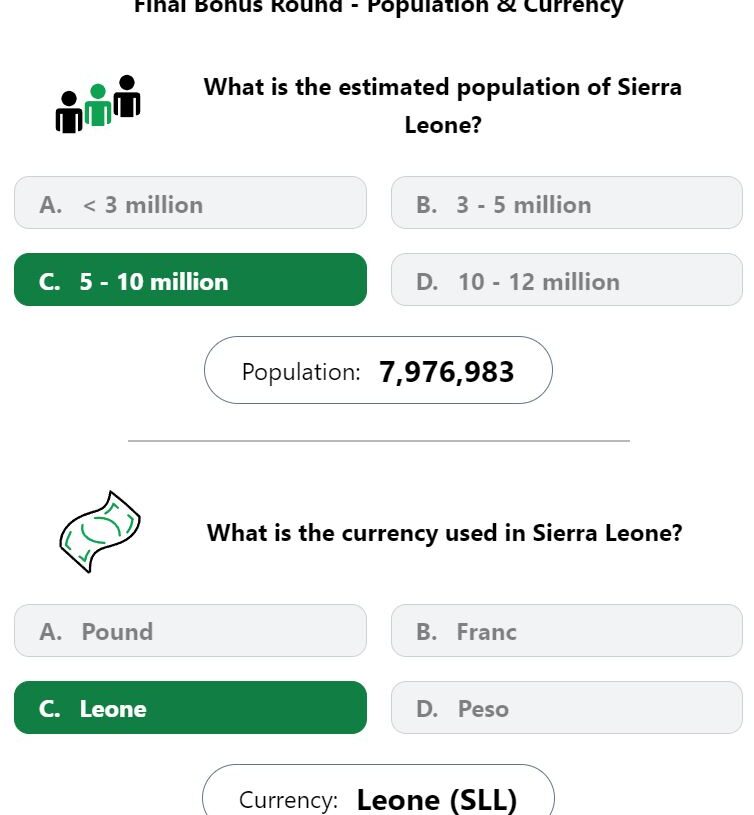Click the 7,976,983 population number
This screenshot has width=754, height=815.
[x=446, y=372]
